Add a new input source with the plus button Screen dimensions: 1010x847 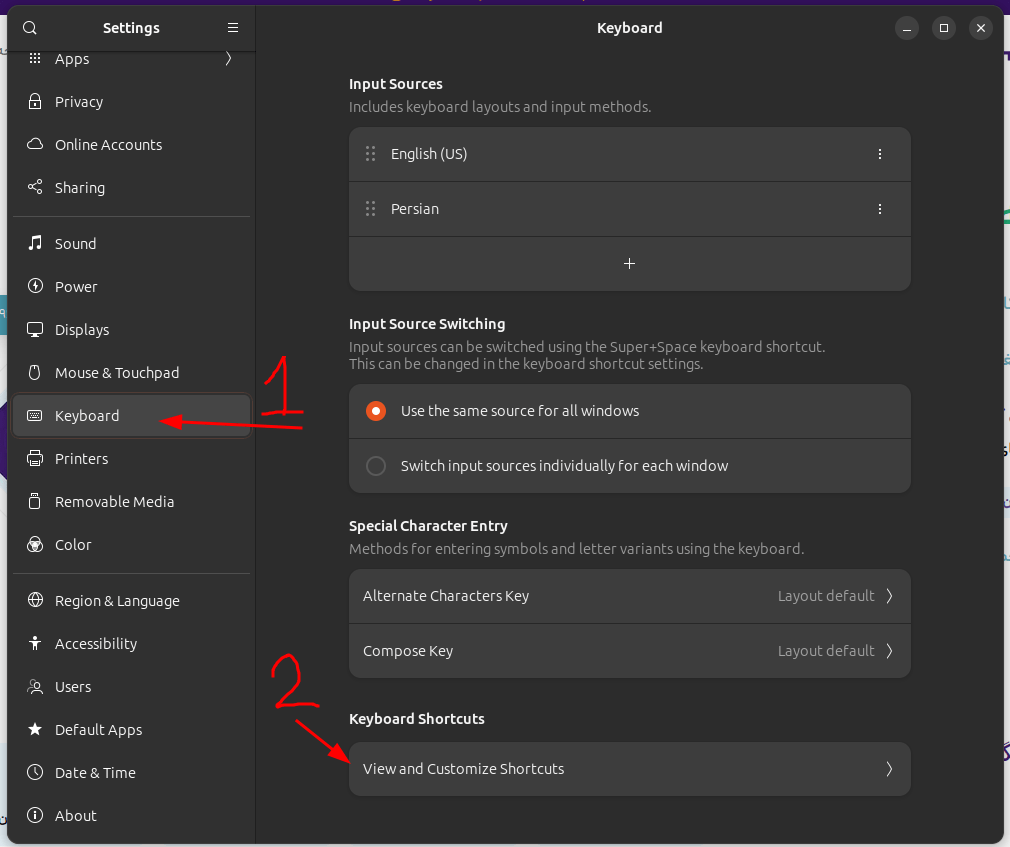coord(629,263)
